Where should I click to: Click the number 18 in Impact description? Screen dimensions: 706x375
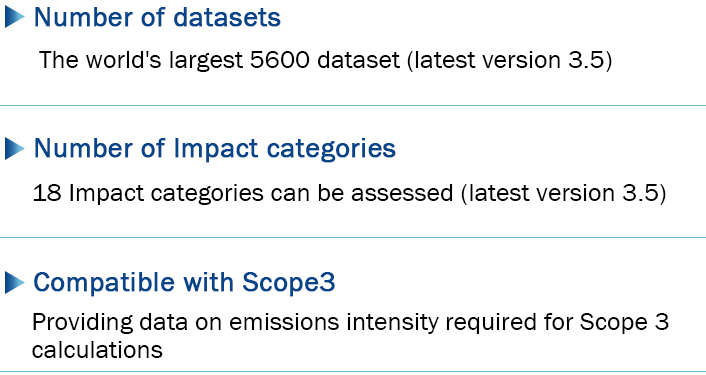(47, 194)
